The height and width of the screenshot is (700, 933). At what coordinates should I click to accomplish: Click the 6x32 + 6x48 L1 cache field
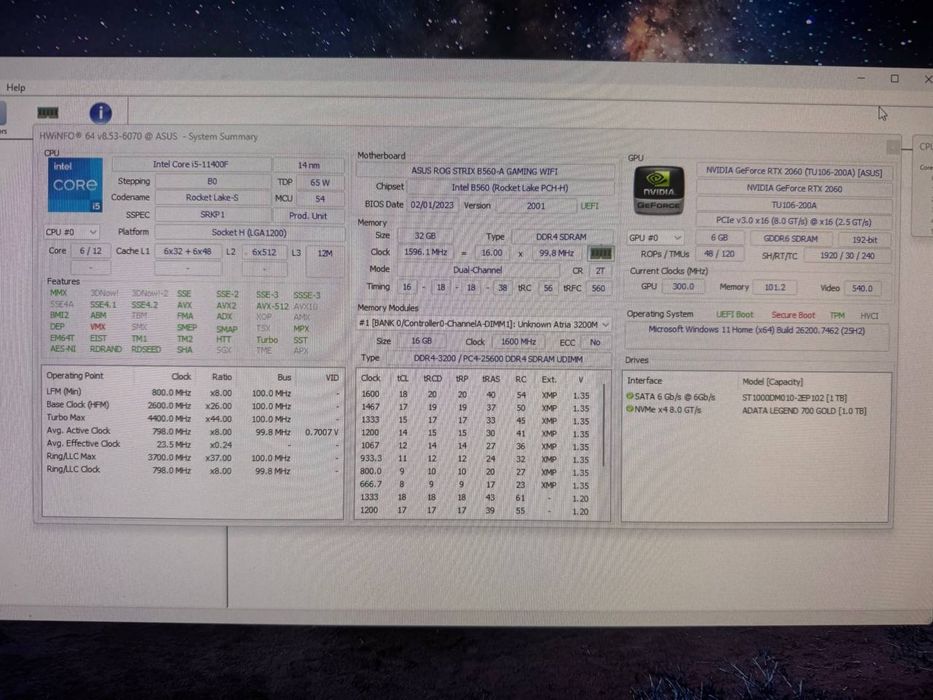coord(187,252)
